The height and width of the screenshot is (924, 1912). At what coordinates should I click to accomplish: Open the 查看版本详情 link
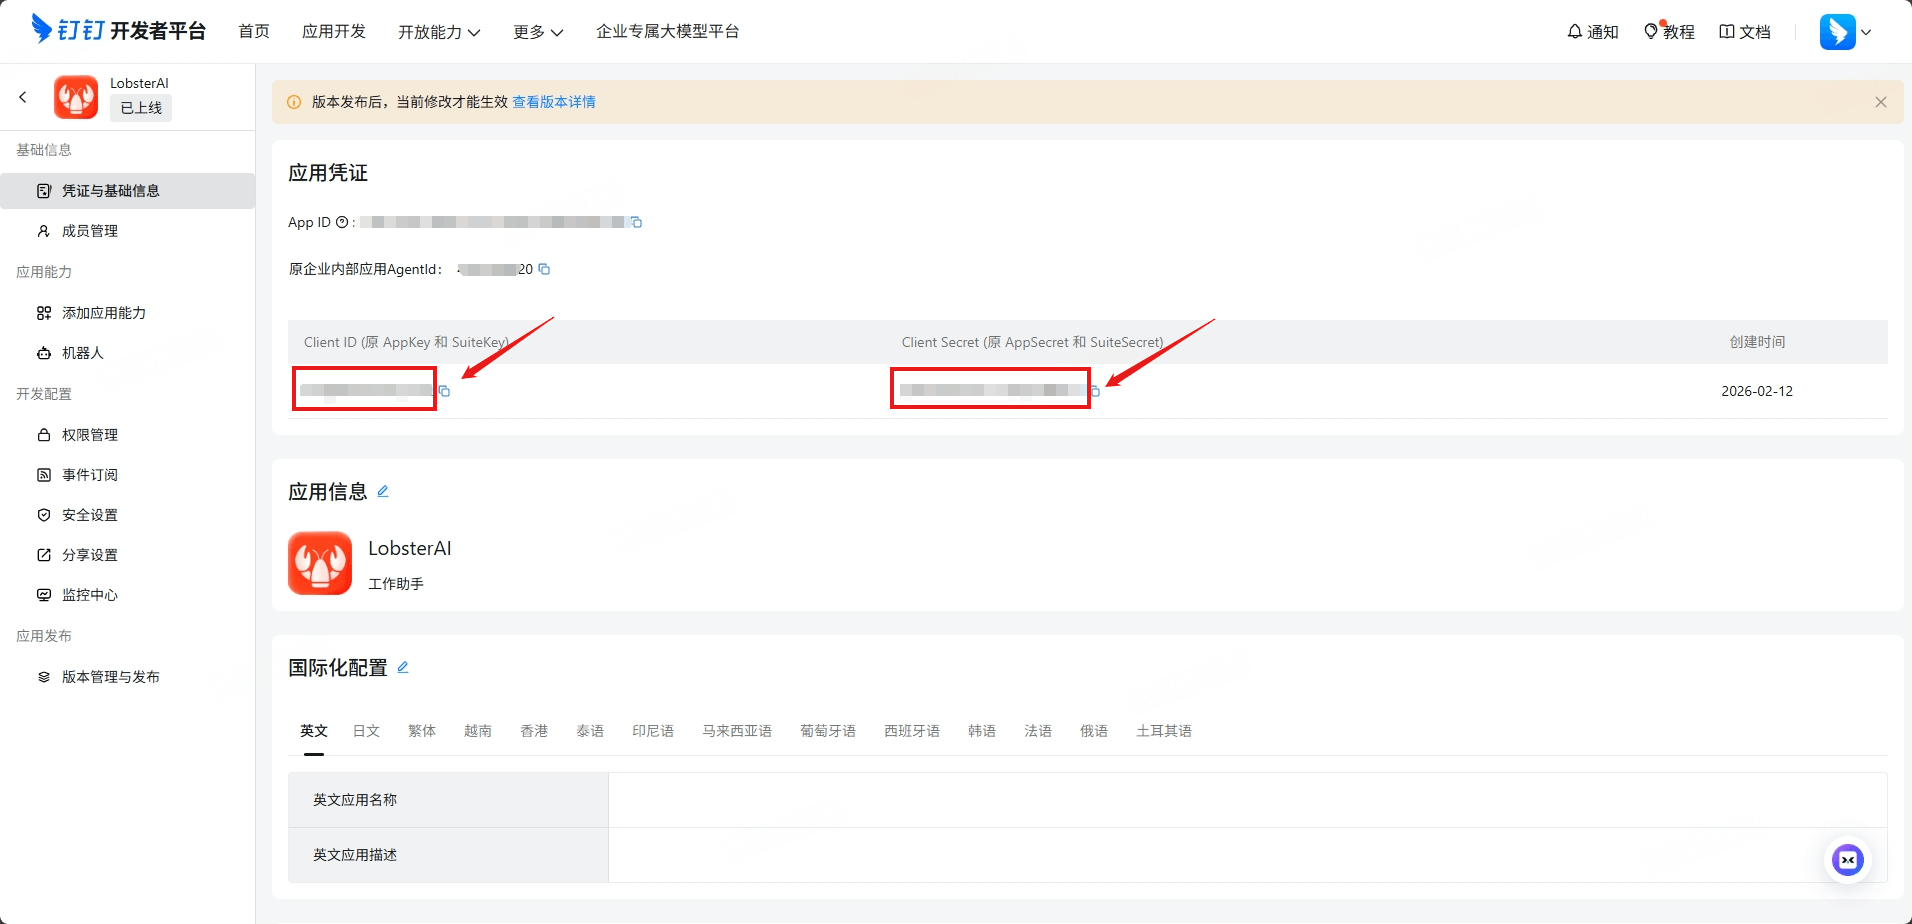tap(553, 101)
